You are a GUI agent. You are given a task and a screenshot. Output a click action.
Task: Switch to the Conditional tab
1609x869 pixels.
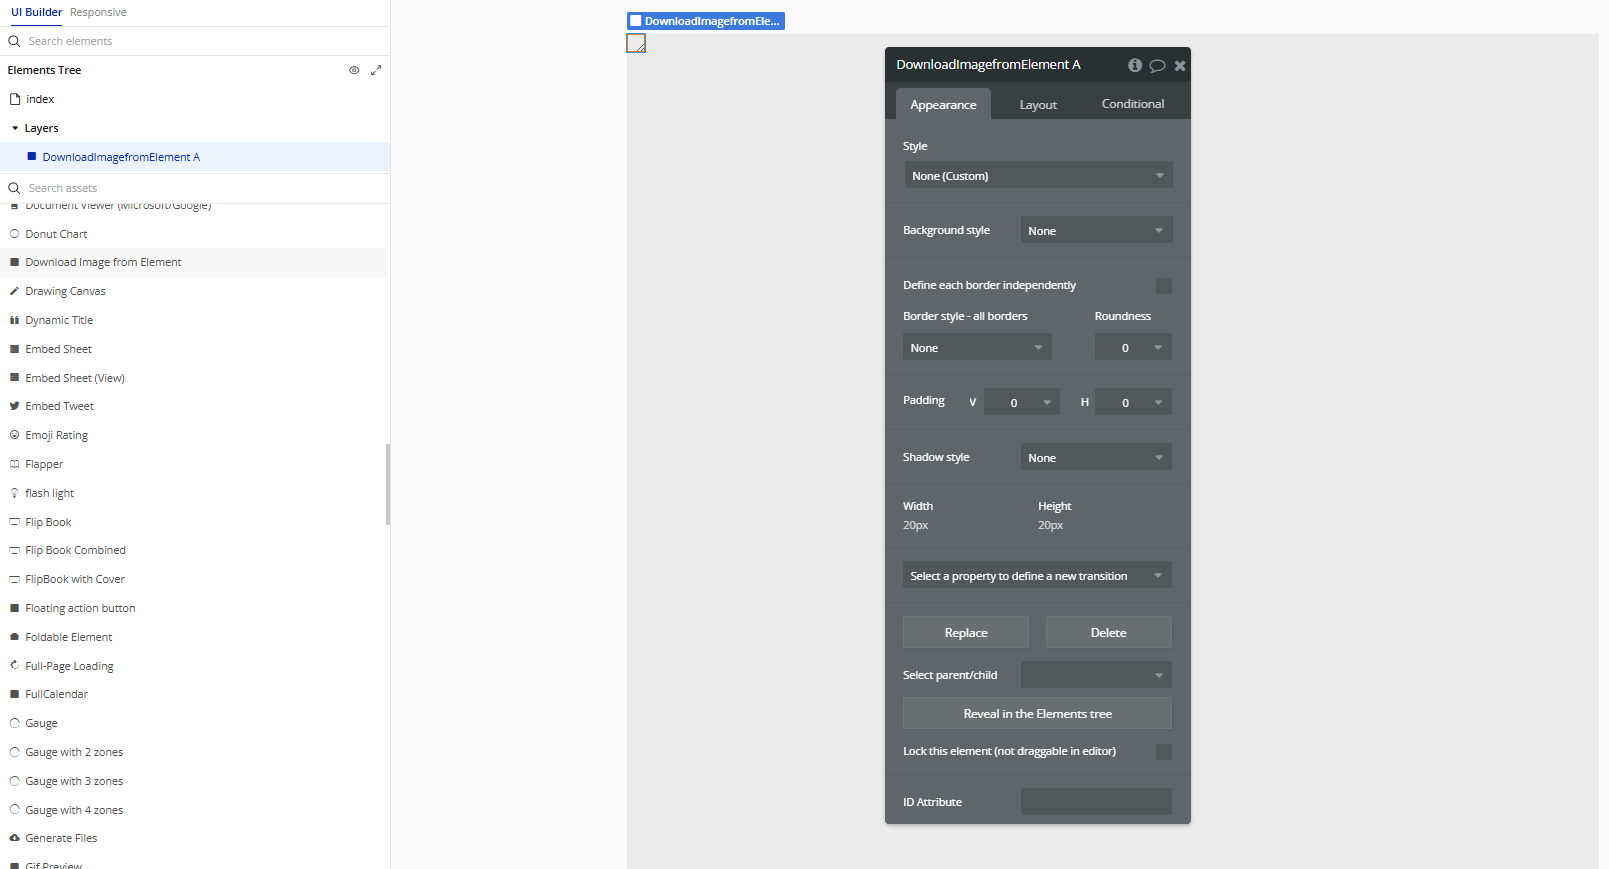[x=1133, y=104]
